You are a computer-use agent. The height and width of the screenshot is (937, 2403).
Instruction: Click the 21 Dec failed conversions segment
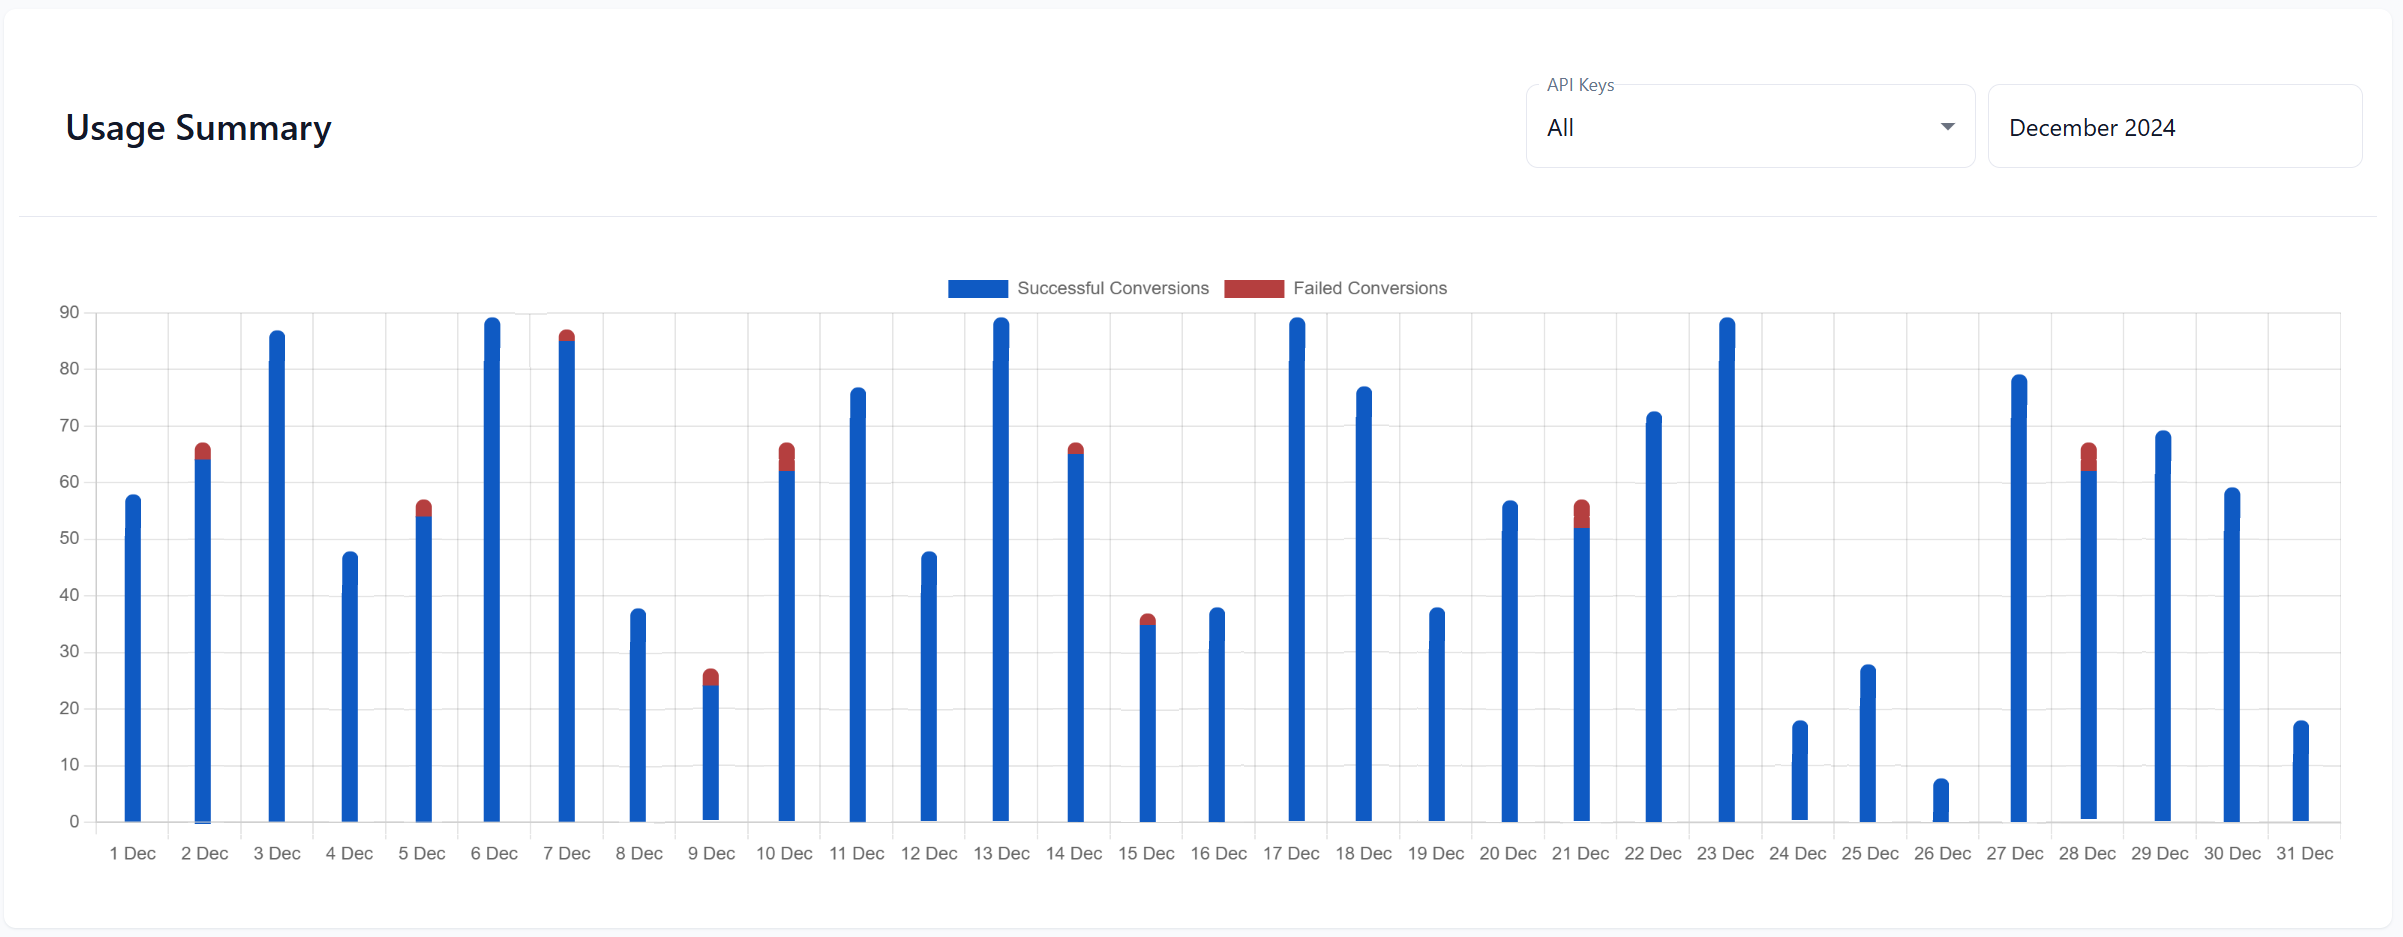click(x=1582, y=514)
